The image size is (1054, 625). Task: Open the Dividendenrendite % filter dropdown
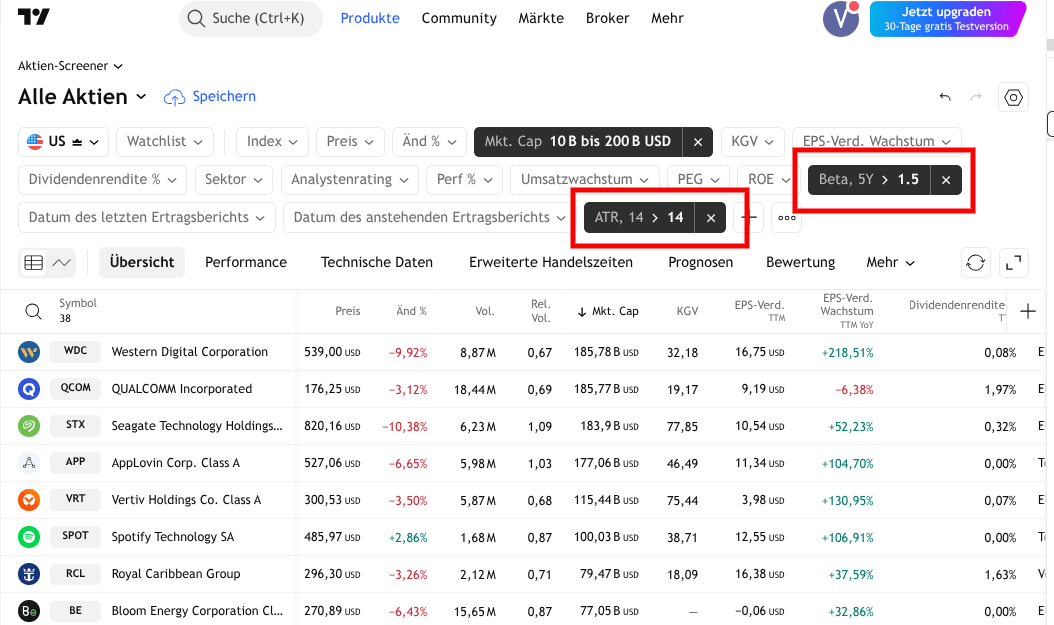[102, 179]
